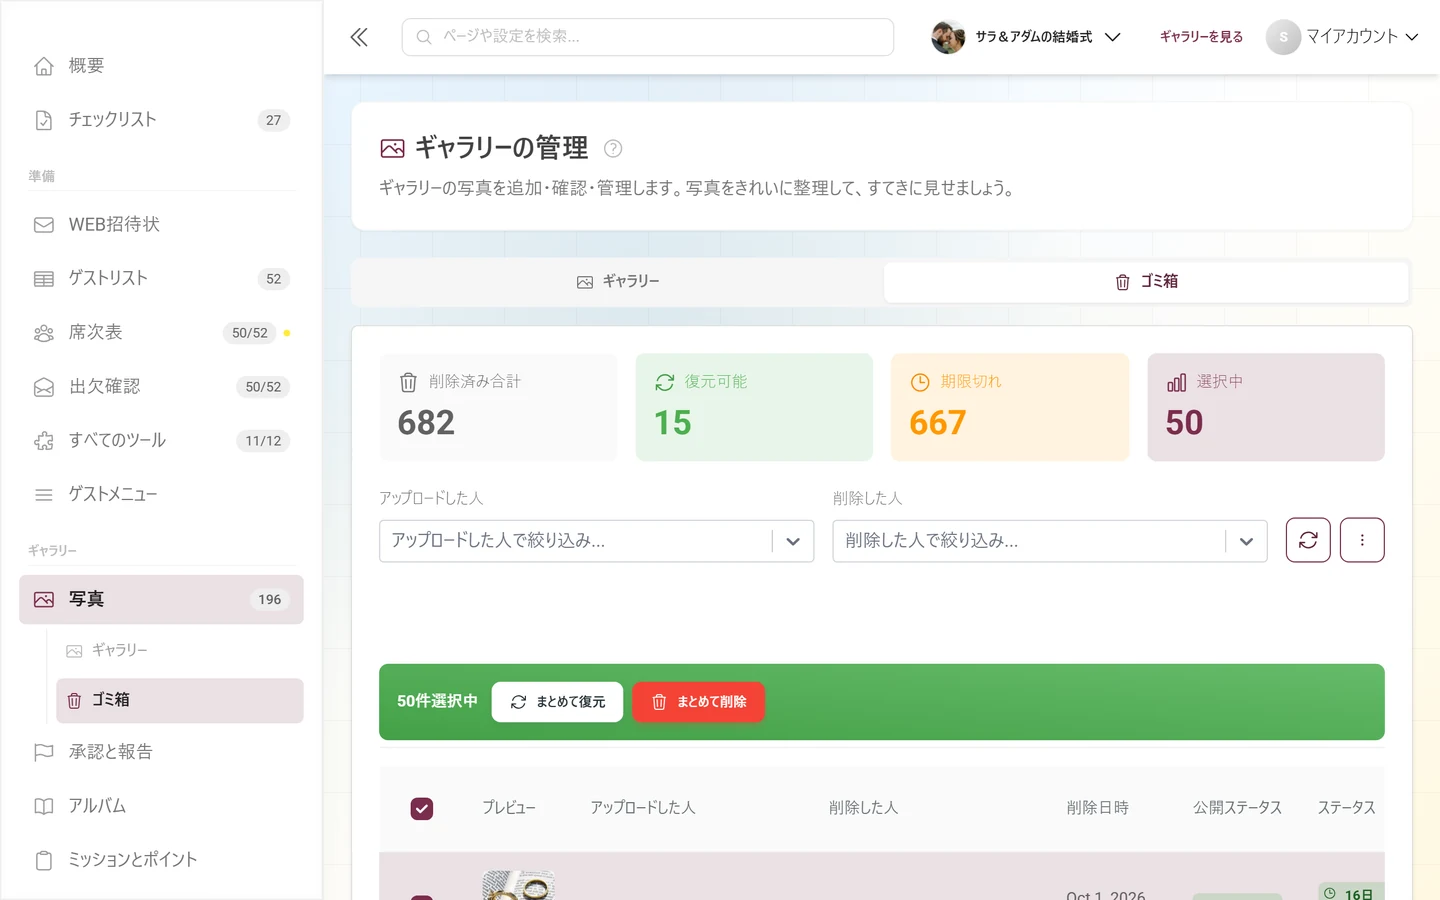The image size is (1440, 900).
Task: Click the help question mark beside ギャラリーの管理
Action: tap(613, 149)
